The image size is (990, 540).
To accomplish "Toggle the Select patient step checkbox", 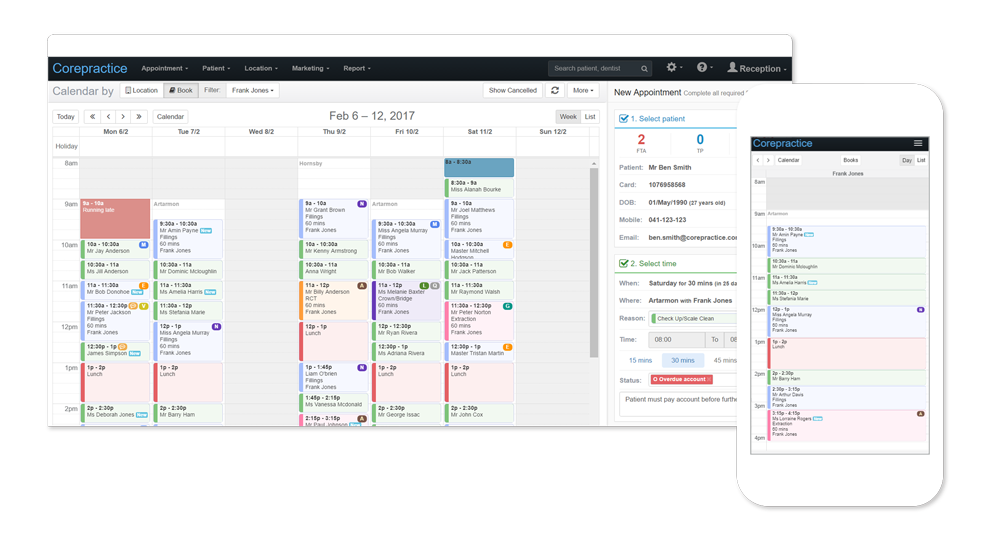I will [624, 119].
